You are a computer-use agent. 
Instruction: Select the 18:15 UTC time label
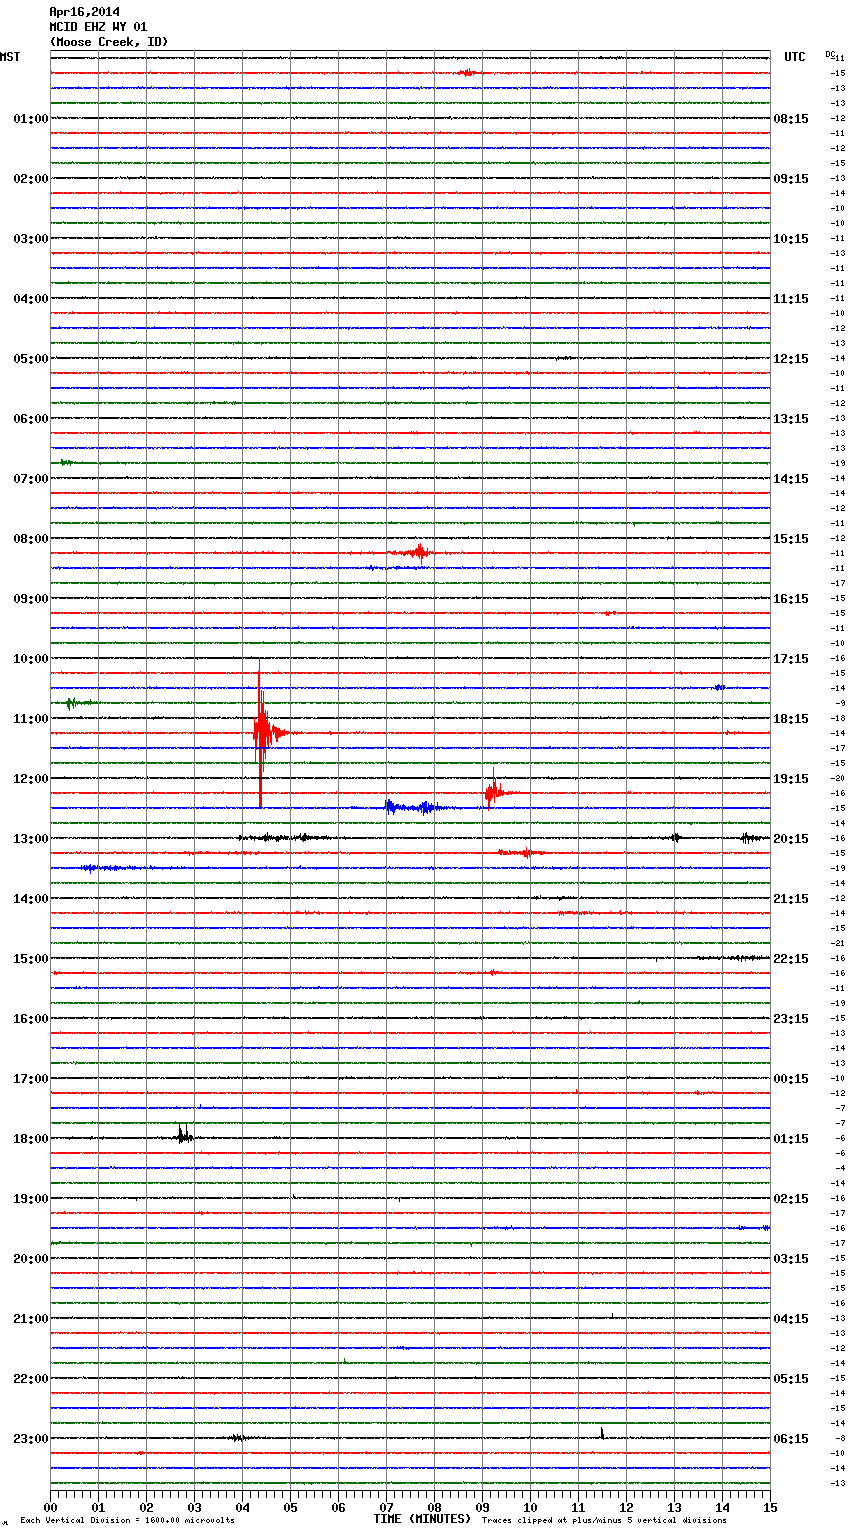click(791, 719)
